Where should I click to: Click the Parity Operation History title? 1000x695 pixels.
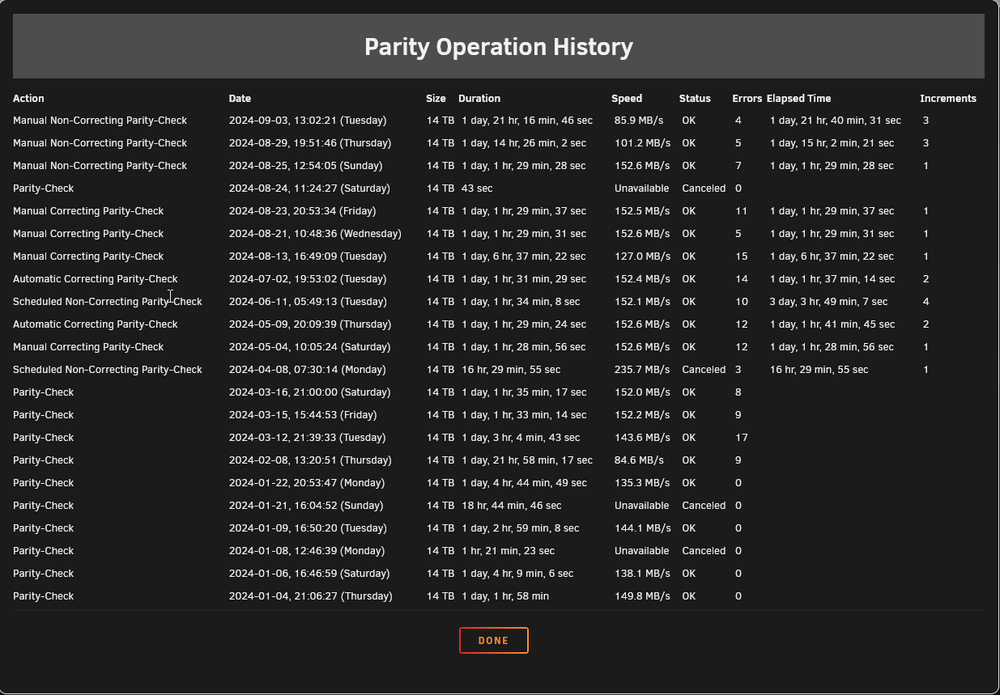(x=499, y=47)
